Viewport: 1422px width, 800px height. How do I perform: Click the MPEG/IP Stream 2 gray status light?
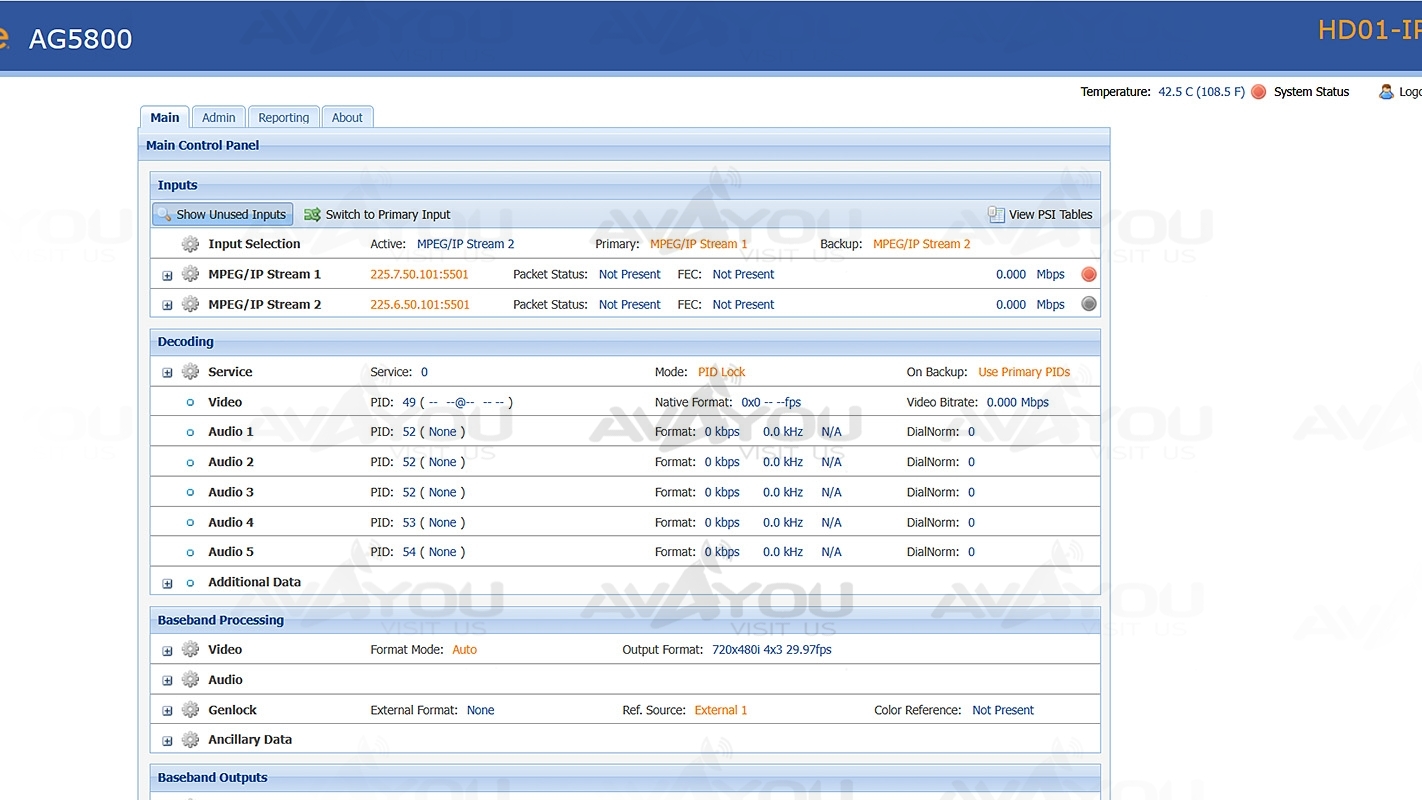(x=1089, y=304)
